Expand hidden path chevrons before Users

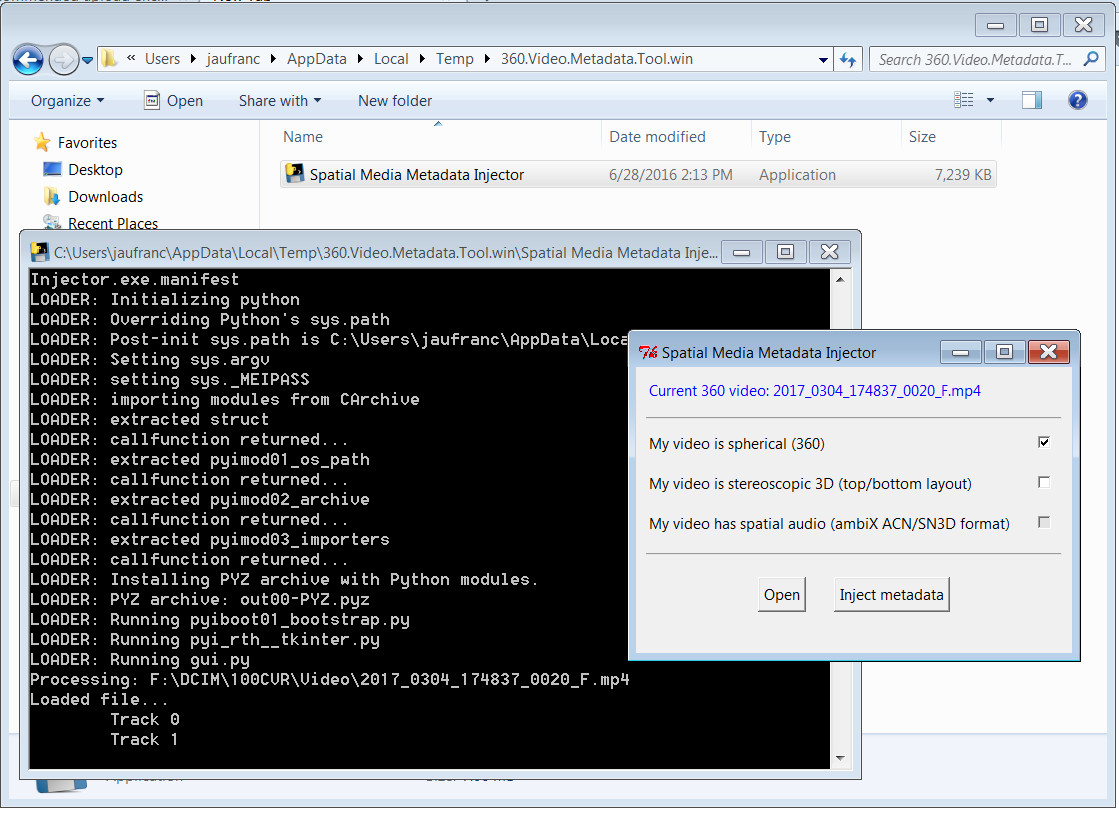pyautogui.click(x=131, y=59)
